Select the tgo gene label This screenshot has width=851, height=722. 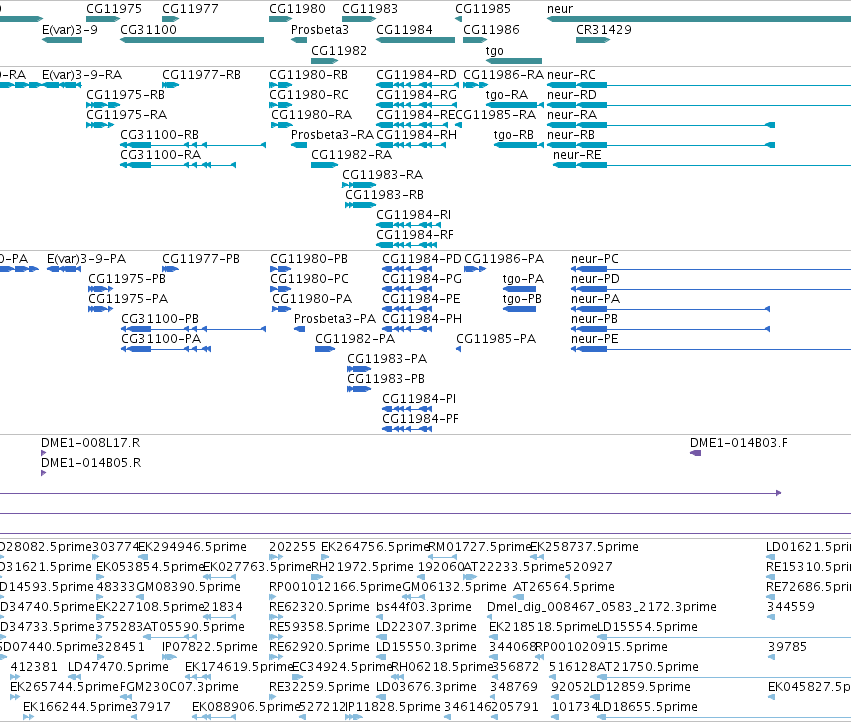click(x=494, y=51)
